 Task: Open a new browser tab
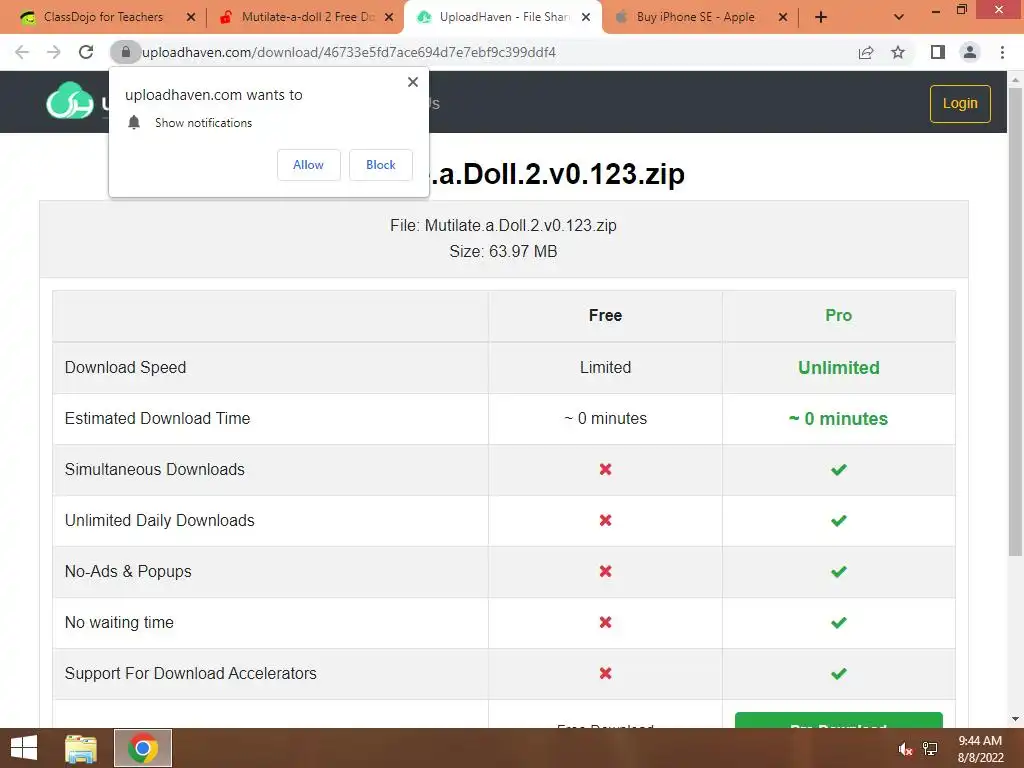click(x=821, y=17)
